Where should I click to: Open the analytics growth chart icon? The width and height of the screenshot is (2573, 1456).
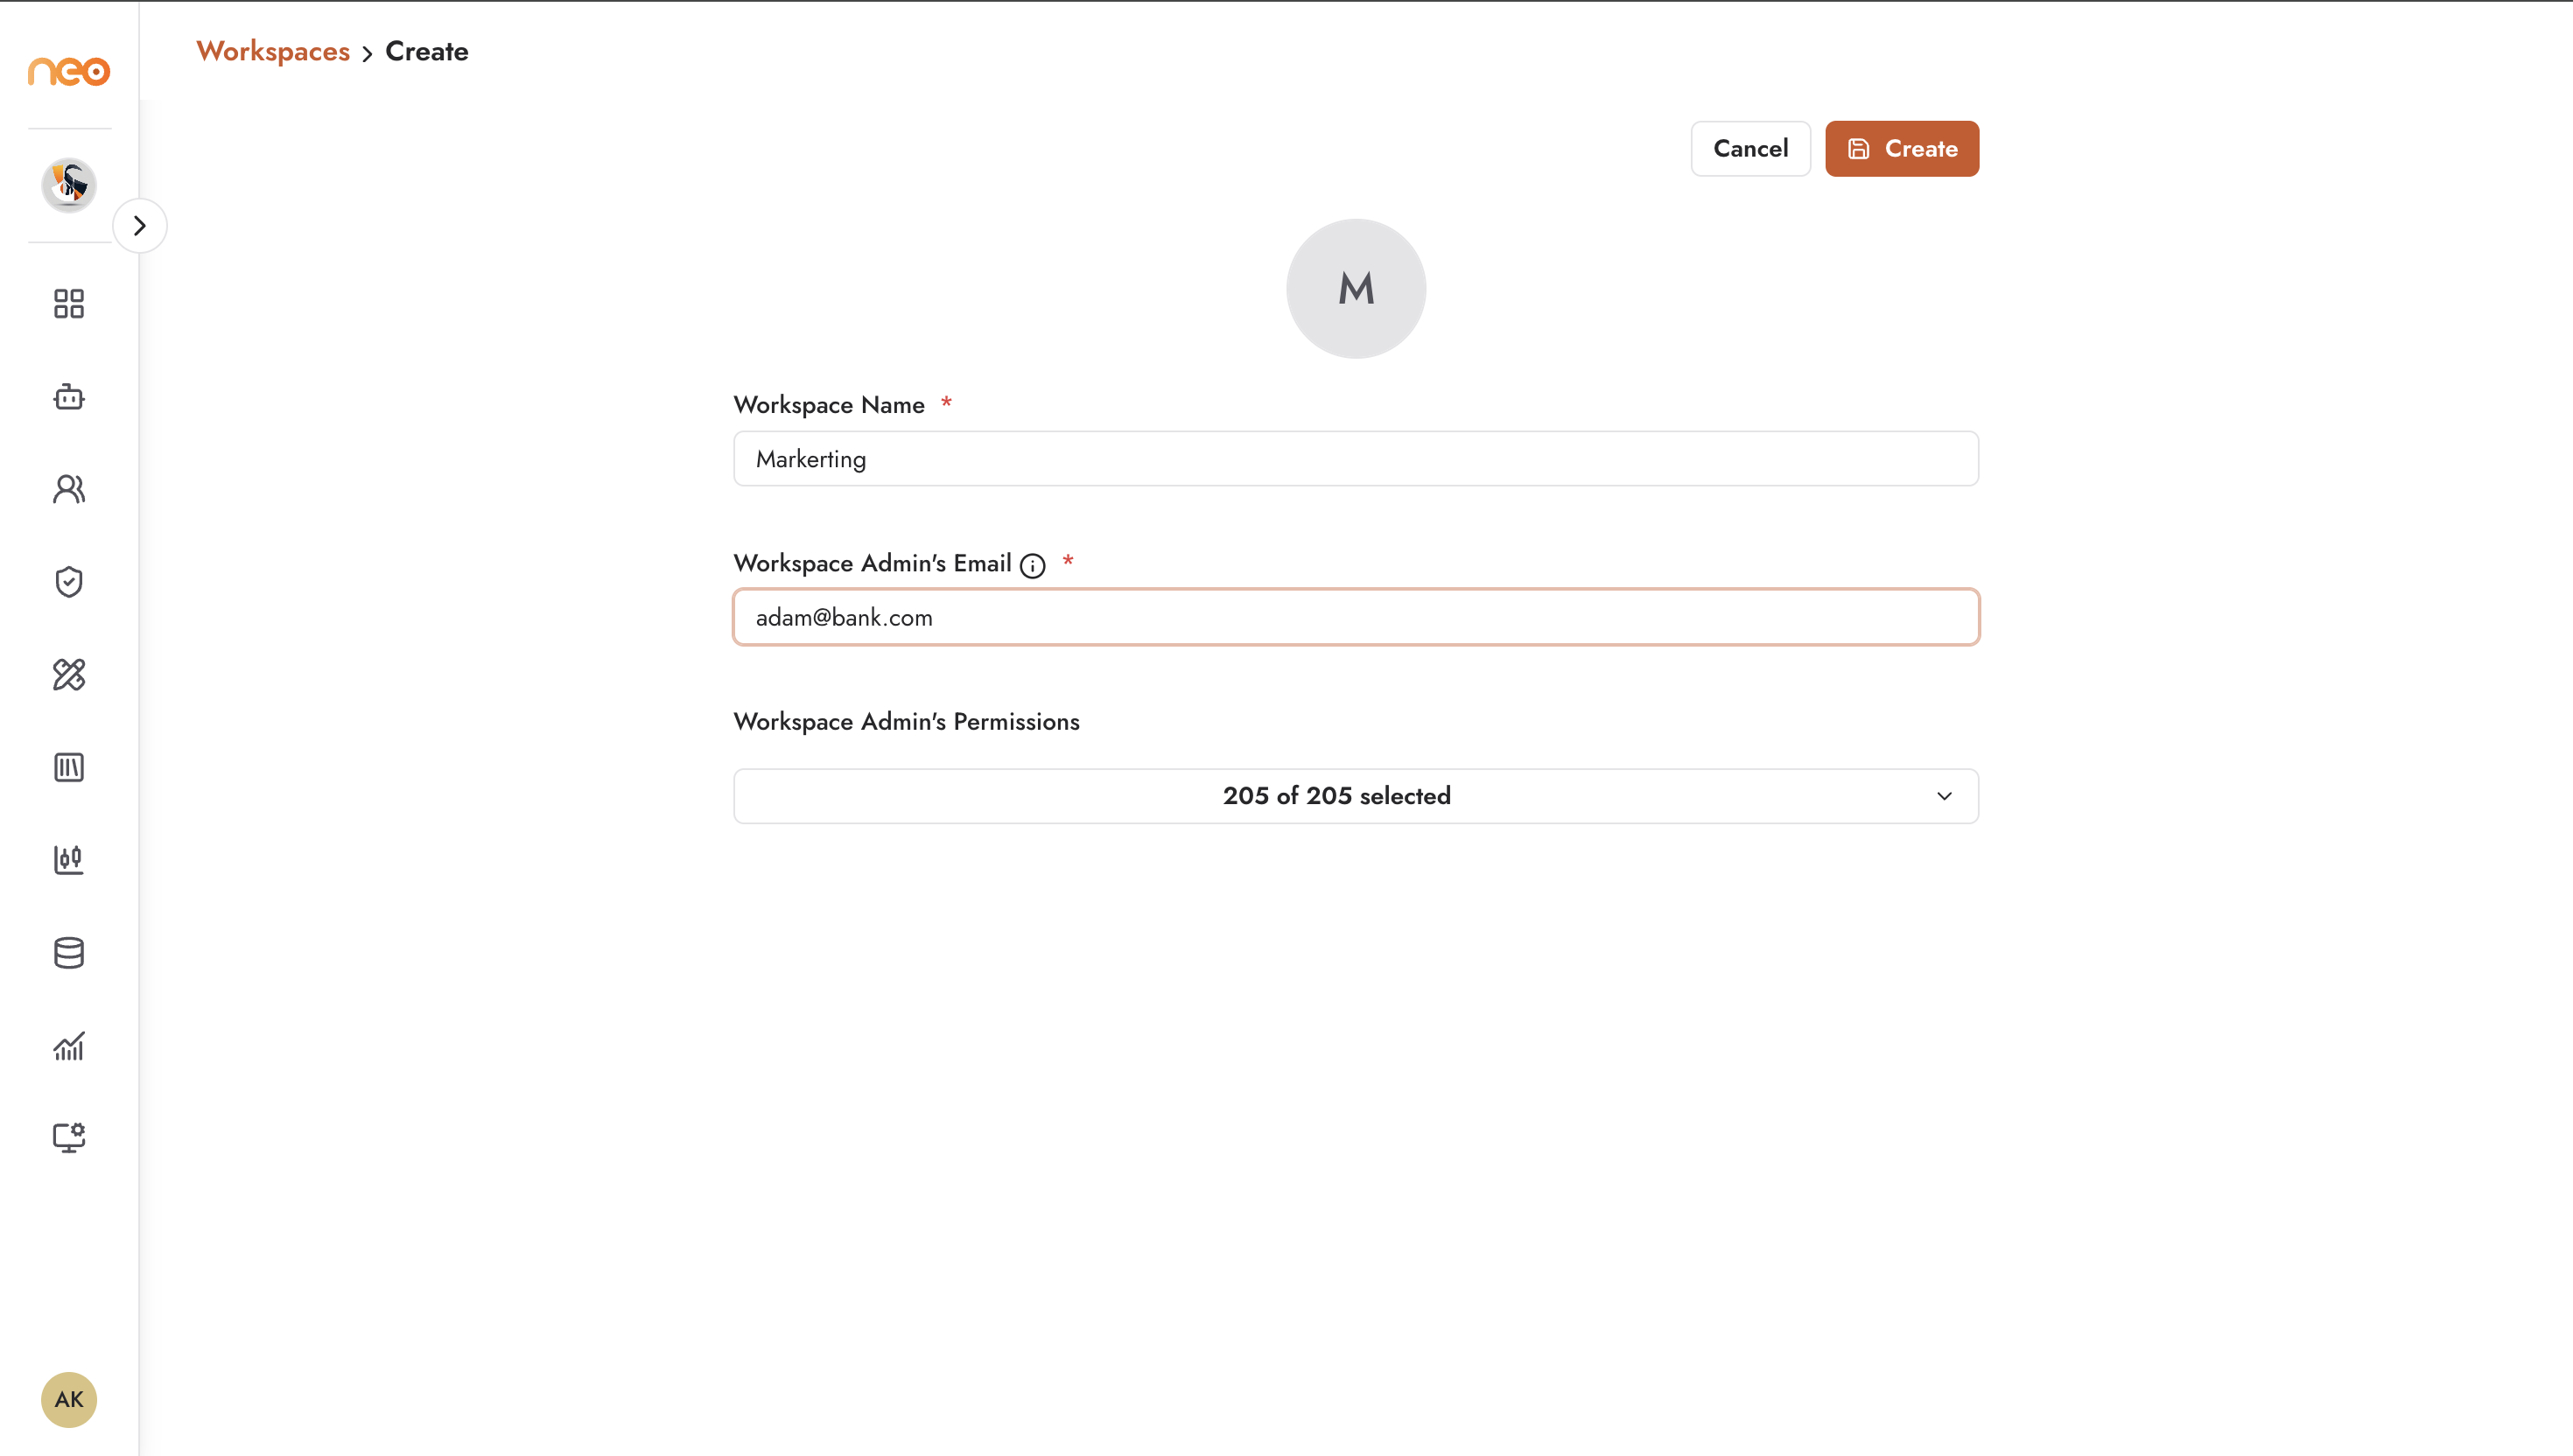pos(69,1046)
